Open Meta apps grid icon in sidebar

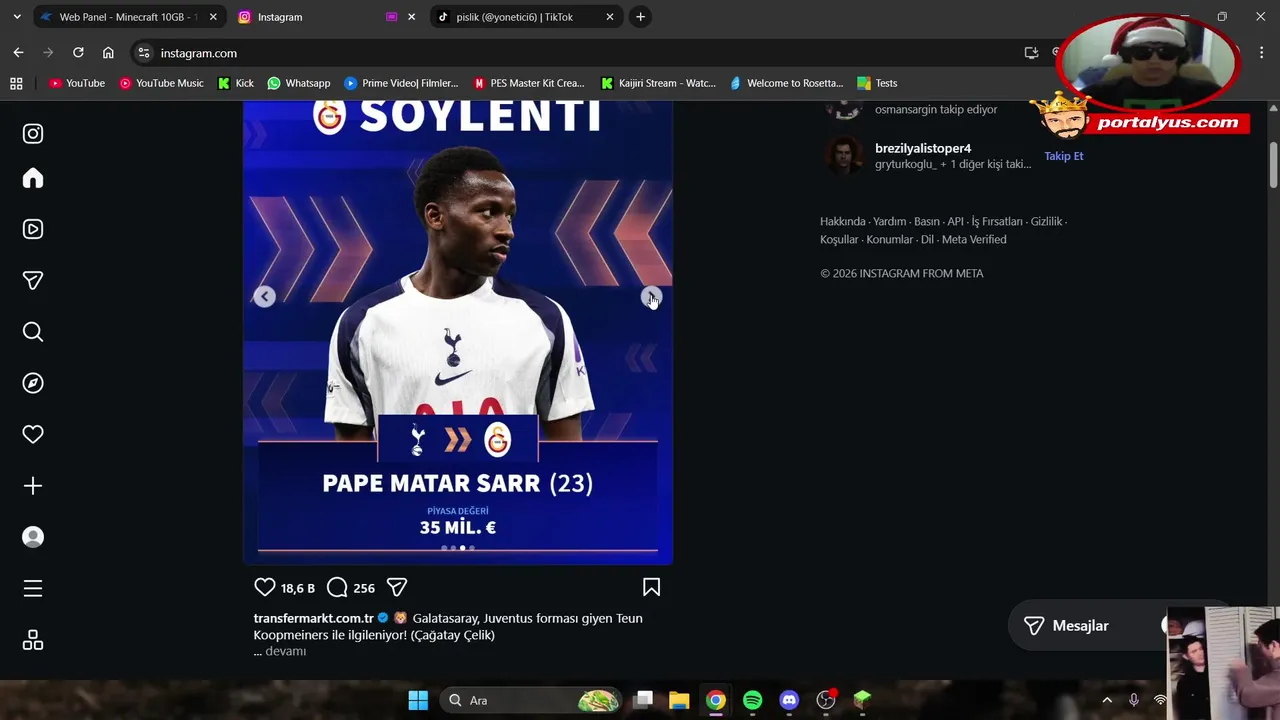pyautogui.click(x=33, y=640)
